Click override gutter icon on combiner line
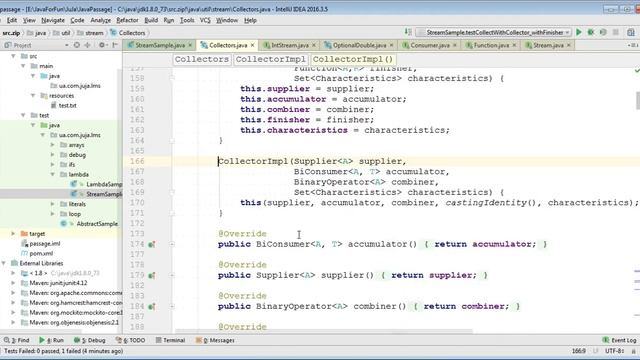 pos(151,306)
